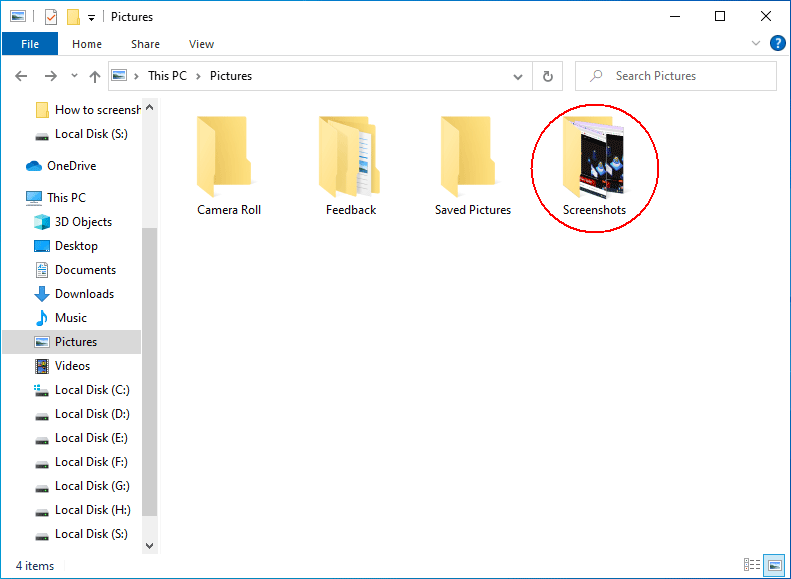Expand the address bar history dropdown
This screenshot has height=579, width=791.
pyautogui.click(x=518, y=77)
